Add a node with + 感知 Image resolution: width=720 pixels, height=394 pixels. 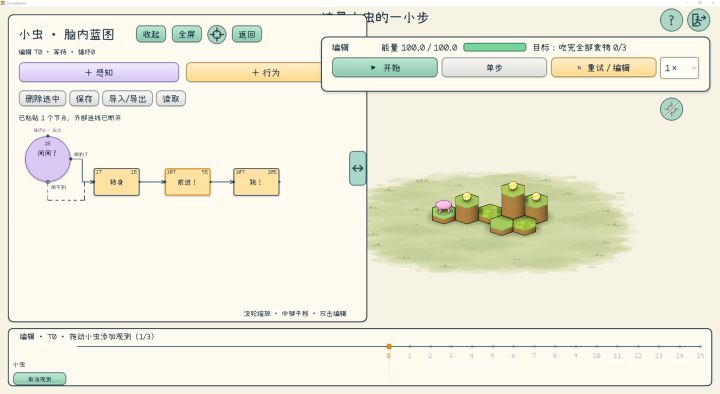pyautogui.click(x=99, y=73)
